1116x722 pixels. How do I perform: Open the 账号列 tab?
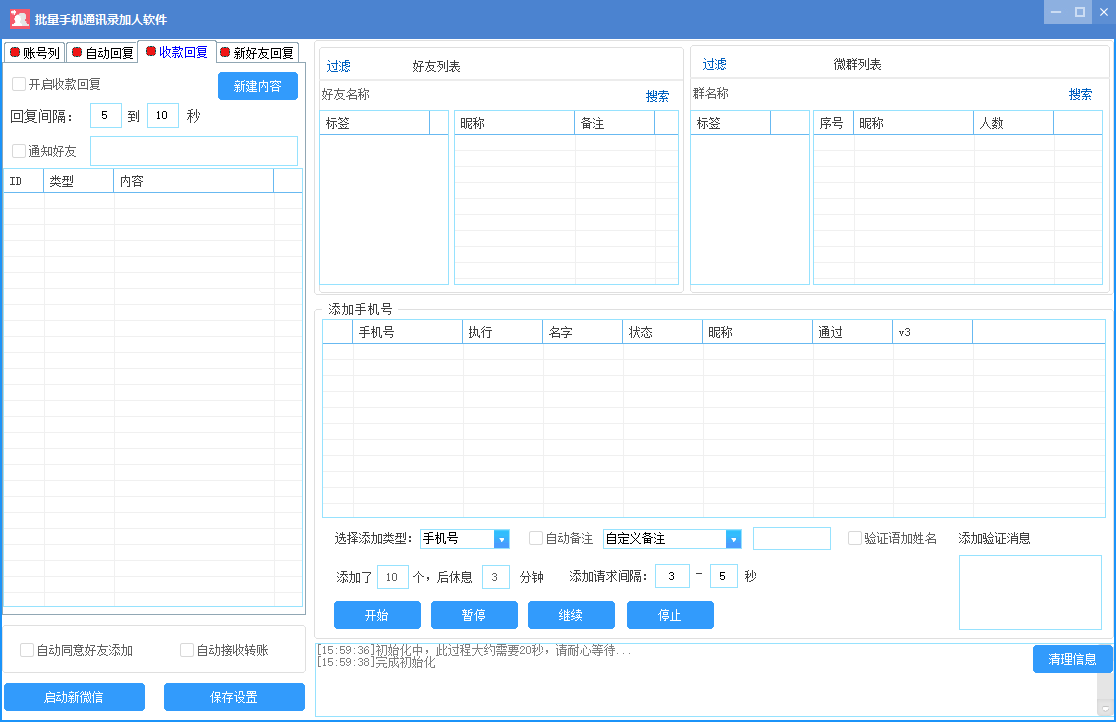[x=34, y=53]
